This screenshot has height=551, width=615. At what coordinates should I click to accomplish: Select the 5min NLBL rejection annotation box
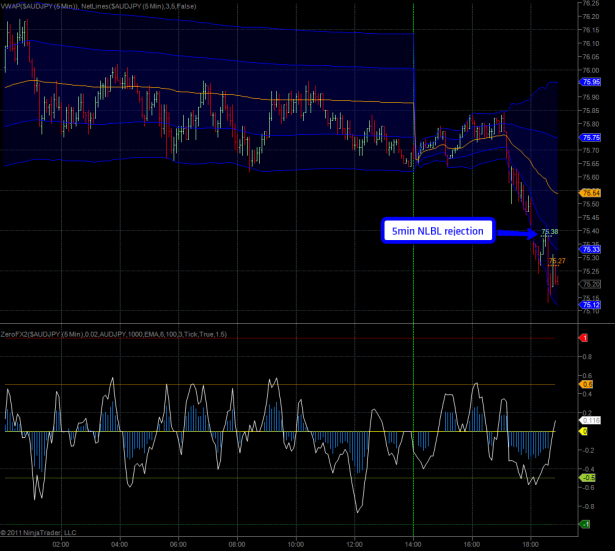(x=438, y=232)
